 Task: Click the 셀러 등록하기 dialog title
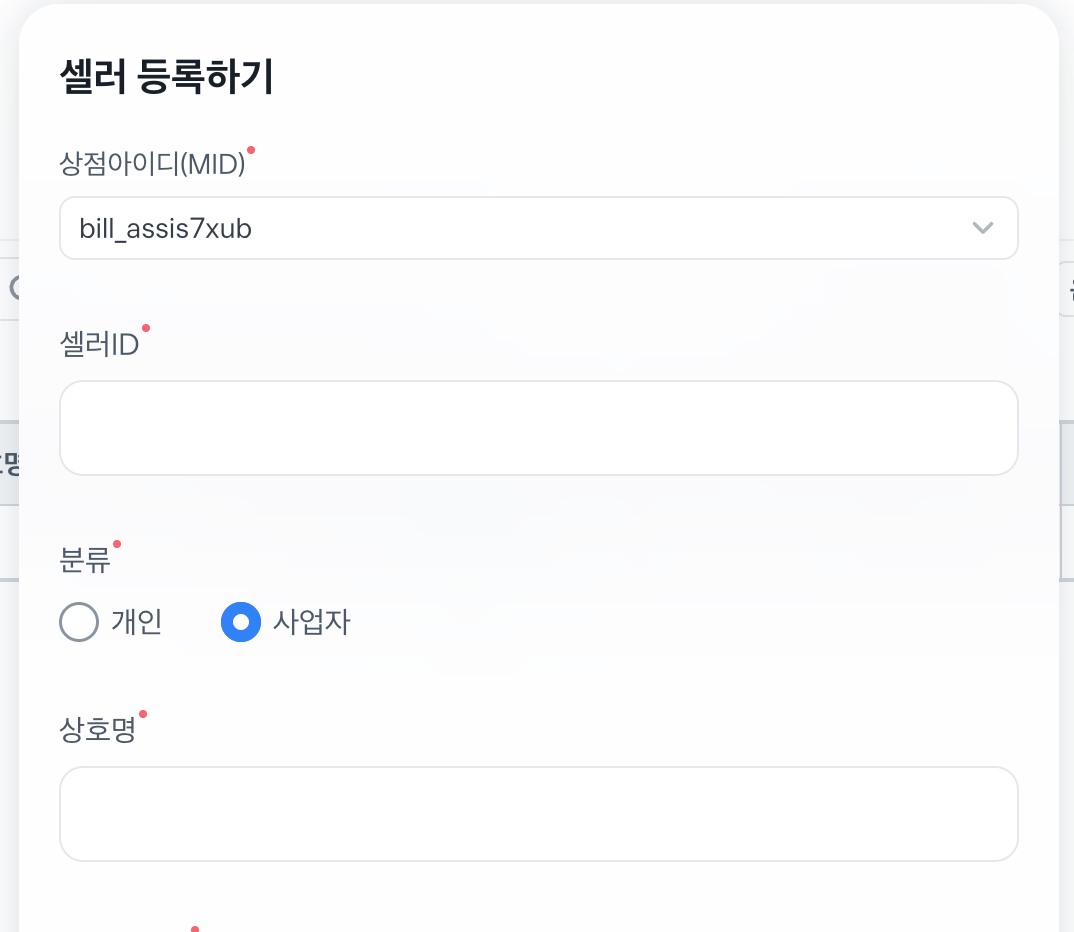click(x=167, y=79)
